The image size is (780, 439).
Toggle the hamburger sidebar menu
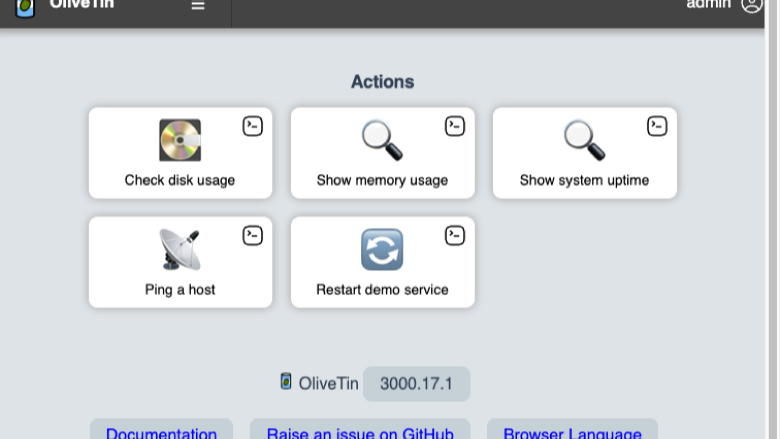pos(198,5)
